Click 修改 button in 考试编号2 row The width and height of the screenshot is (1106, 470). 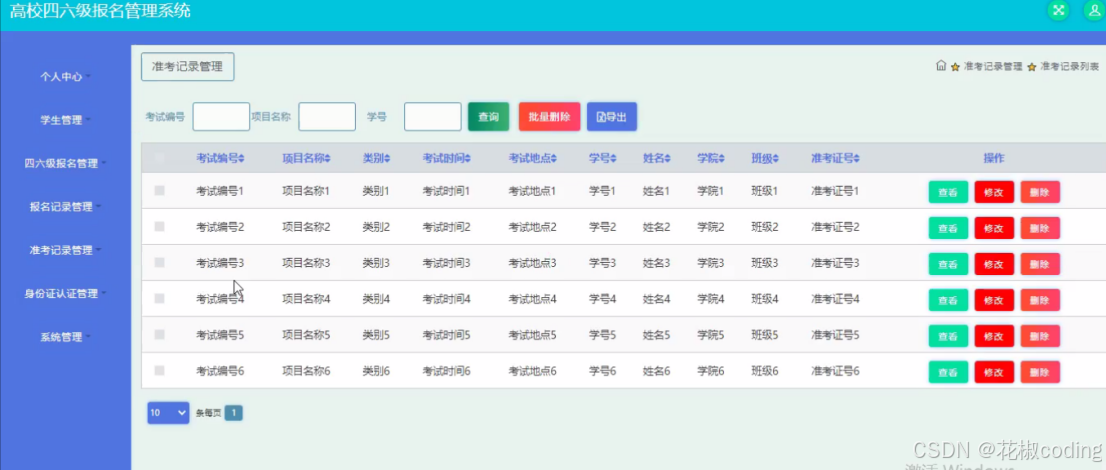coord(994,228)
